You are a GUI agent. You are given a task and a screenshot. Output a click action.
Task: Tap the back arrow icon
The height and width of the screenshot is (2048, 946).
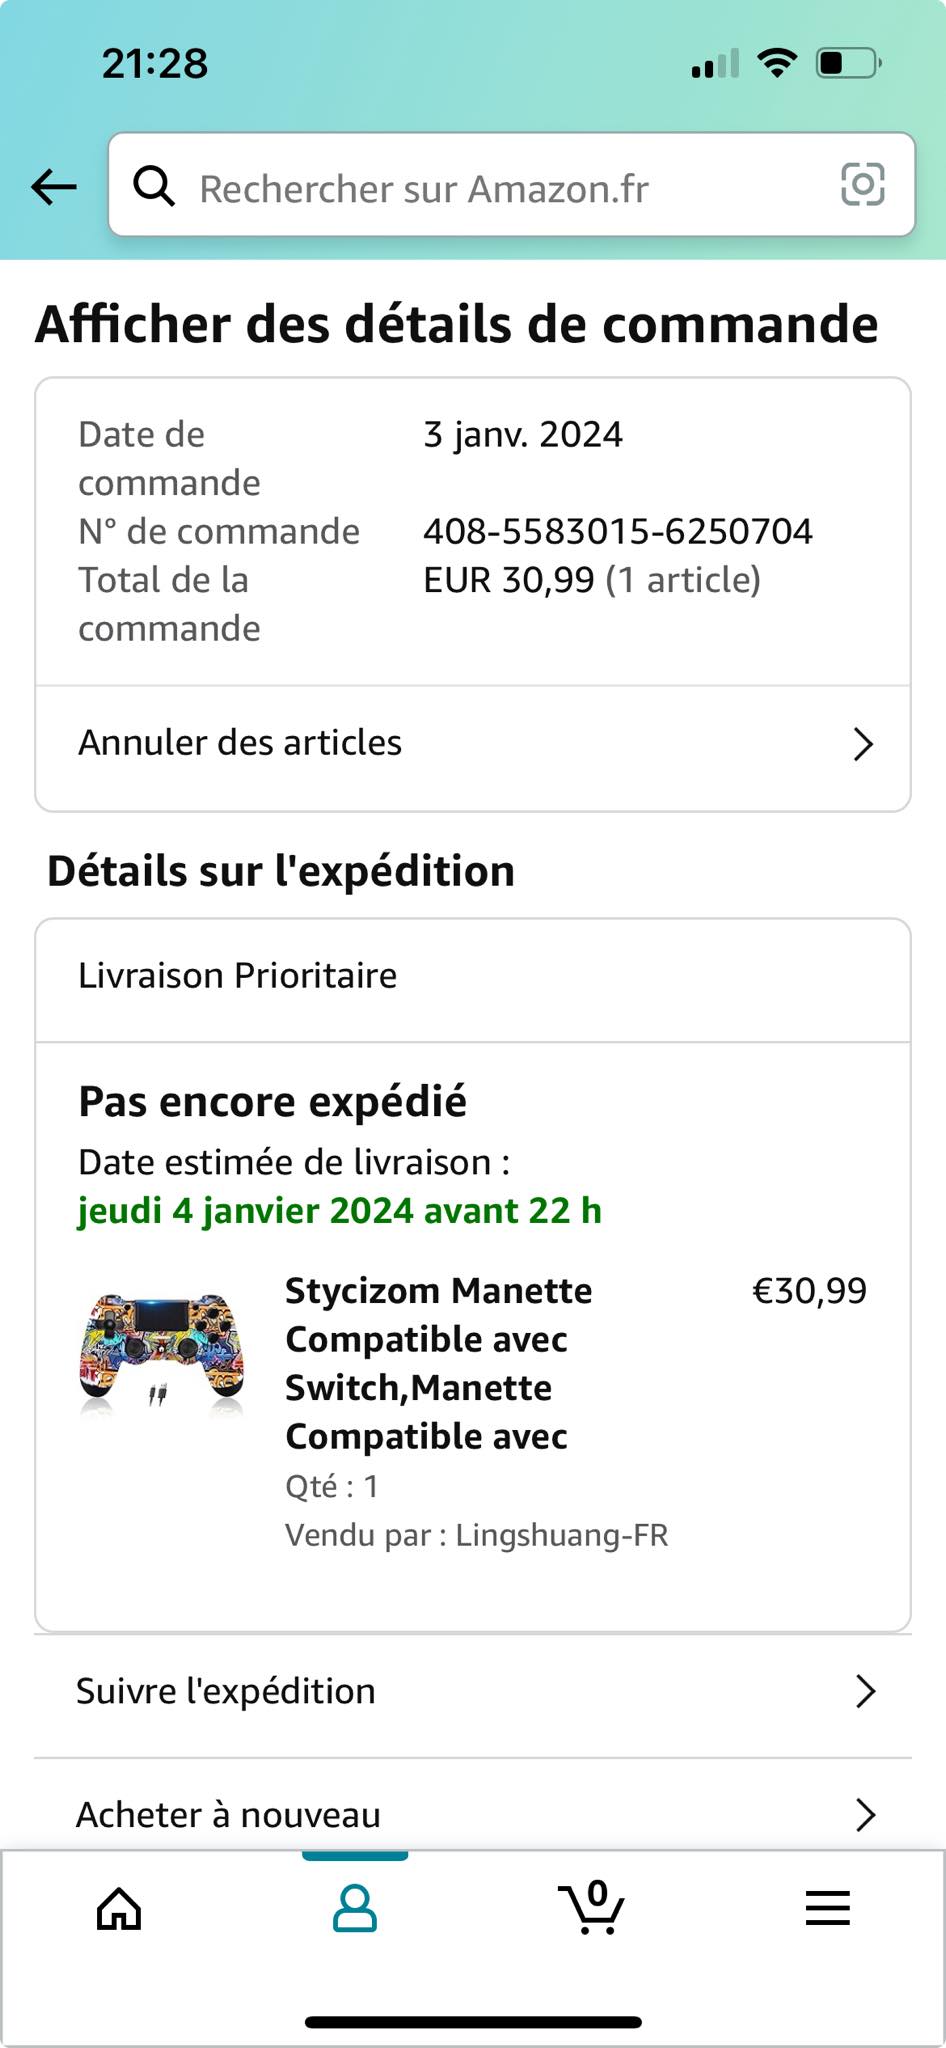click(x=54, y=186)
